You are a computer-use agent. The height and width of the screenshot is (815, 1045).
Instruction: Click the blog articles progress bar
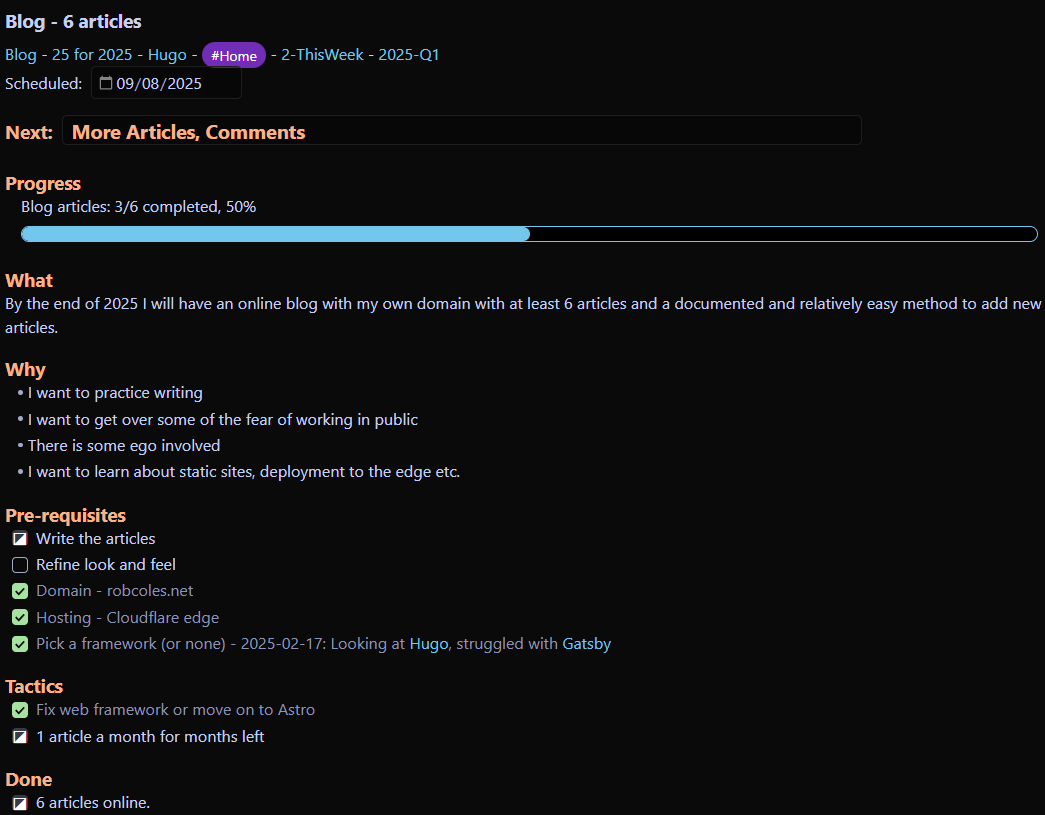pyautogui.click(x=529, y=234)
